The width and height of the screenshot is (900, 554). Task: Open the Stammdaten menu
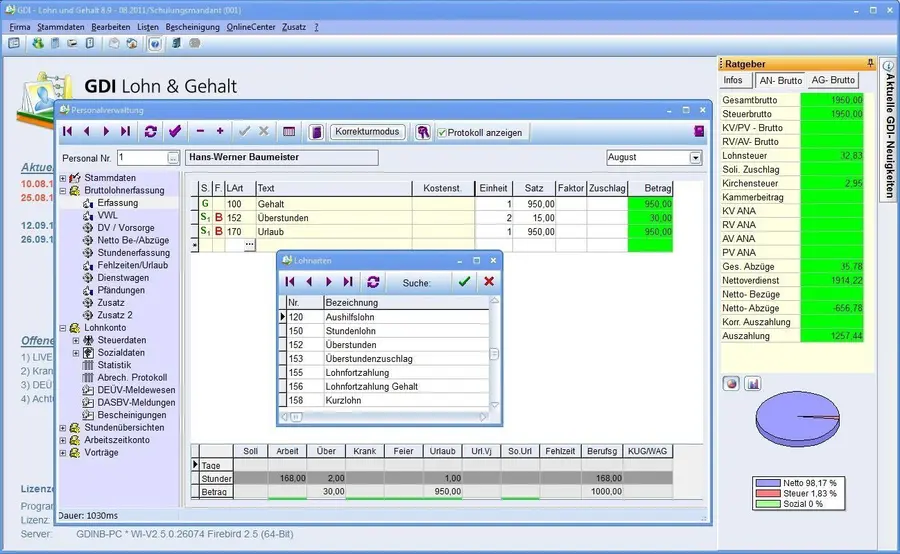tap(61, 27)
